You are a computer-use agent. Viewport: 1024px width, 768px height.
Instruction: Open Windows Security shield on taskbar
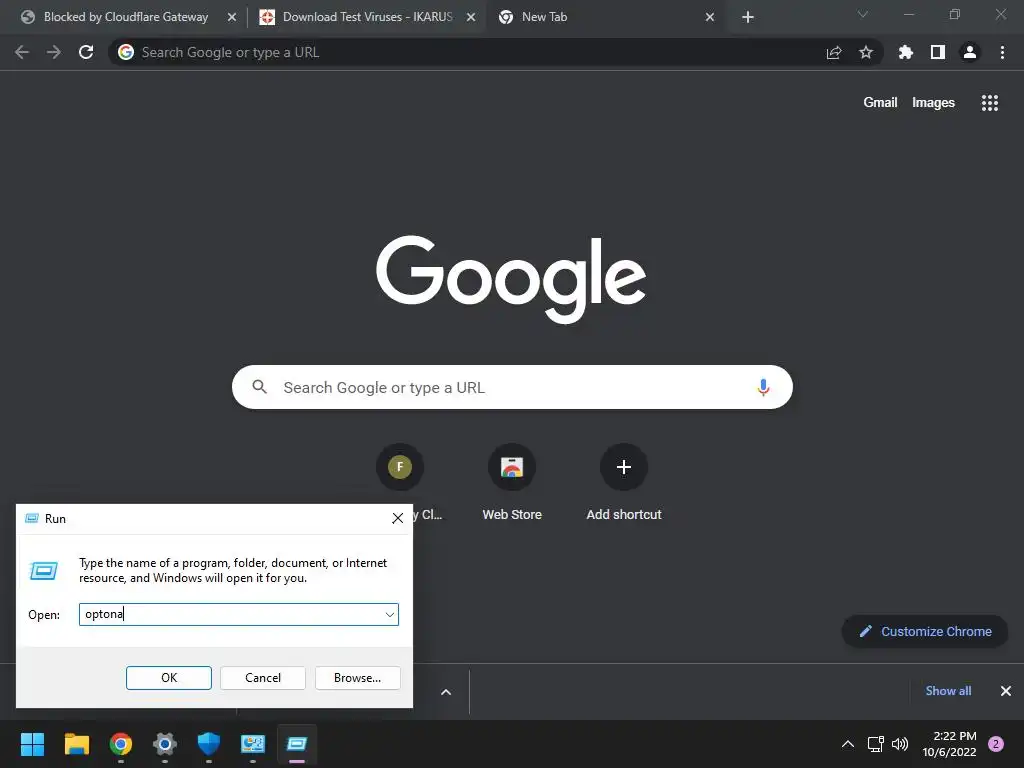point(209,744)
